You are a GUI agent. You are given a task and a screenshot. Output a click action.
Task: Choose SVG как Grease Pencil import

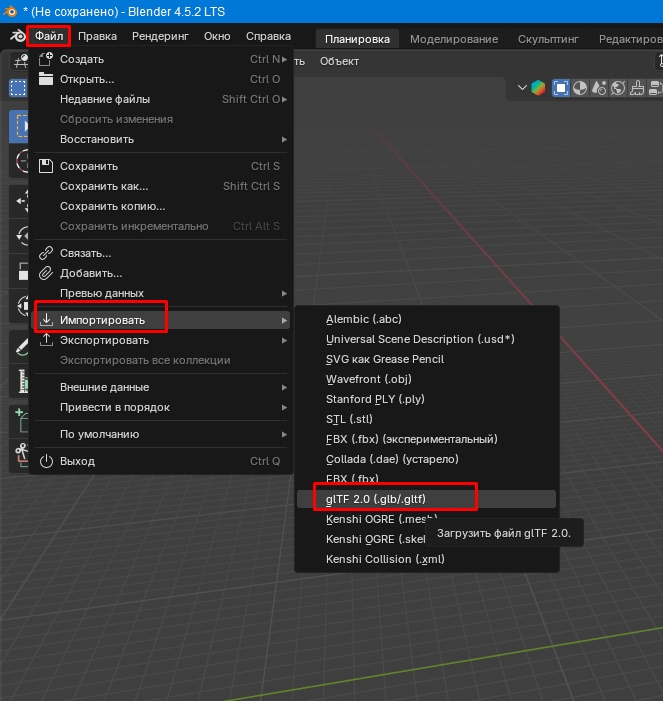coord(427,359)
